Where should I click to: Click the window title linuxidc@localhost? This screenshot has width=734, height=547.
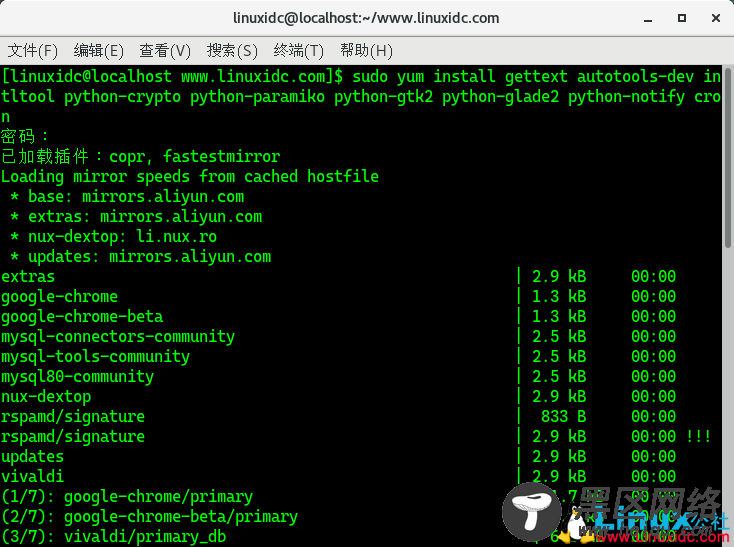tap(366, 18)
